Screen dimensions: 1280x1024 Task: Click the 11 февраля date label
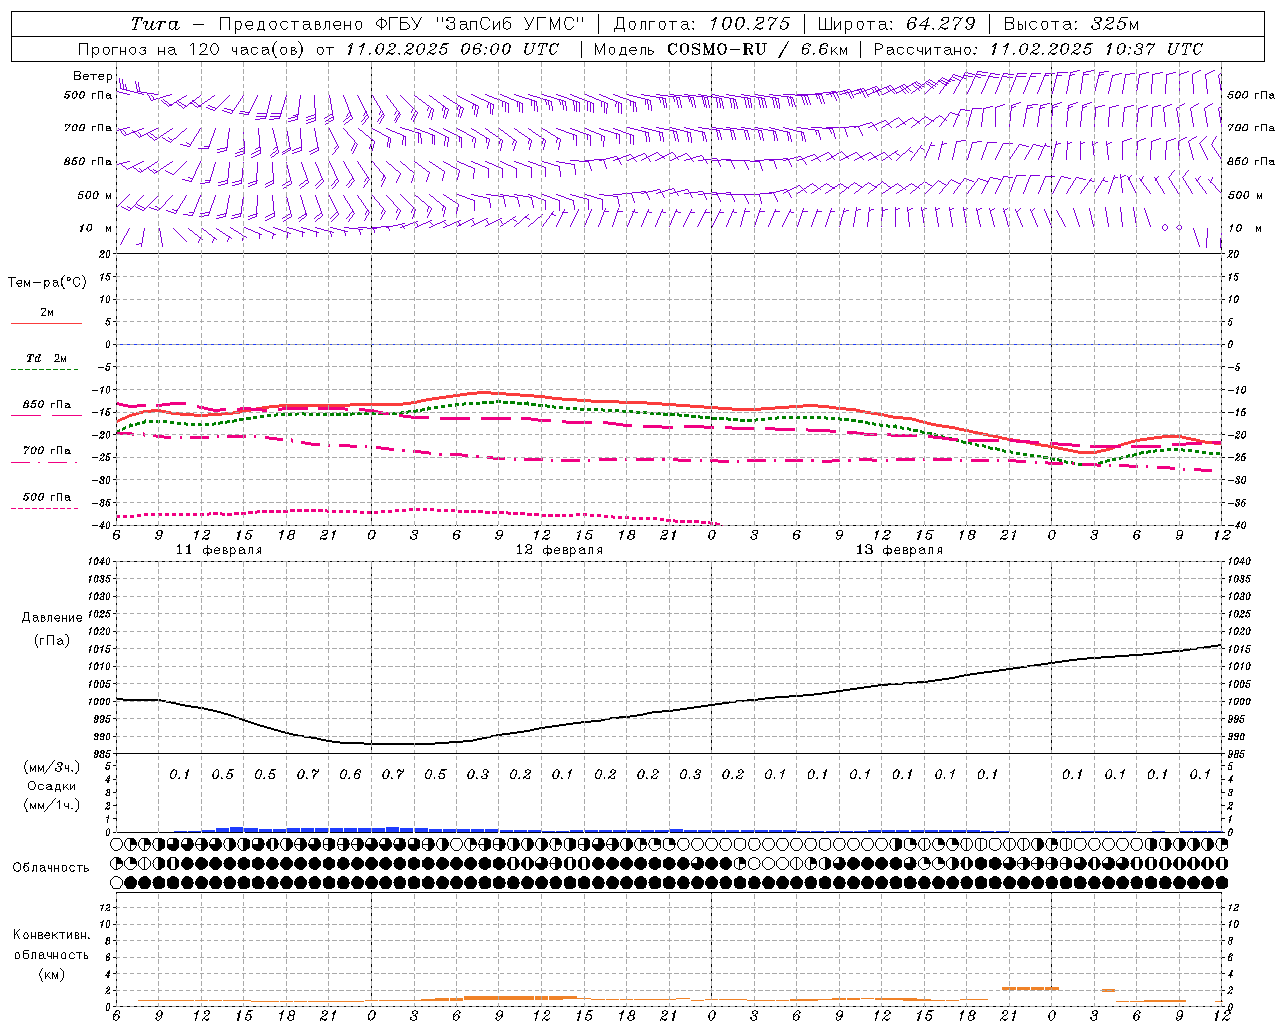tap(219, 550)
